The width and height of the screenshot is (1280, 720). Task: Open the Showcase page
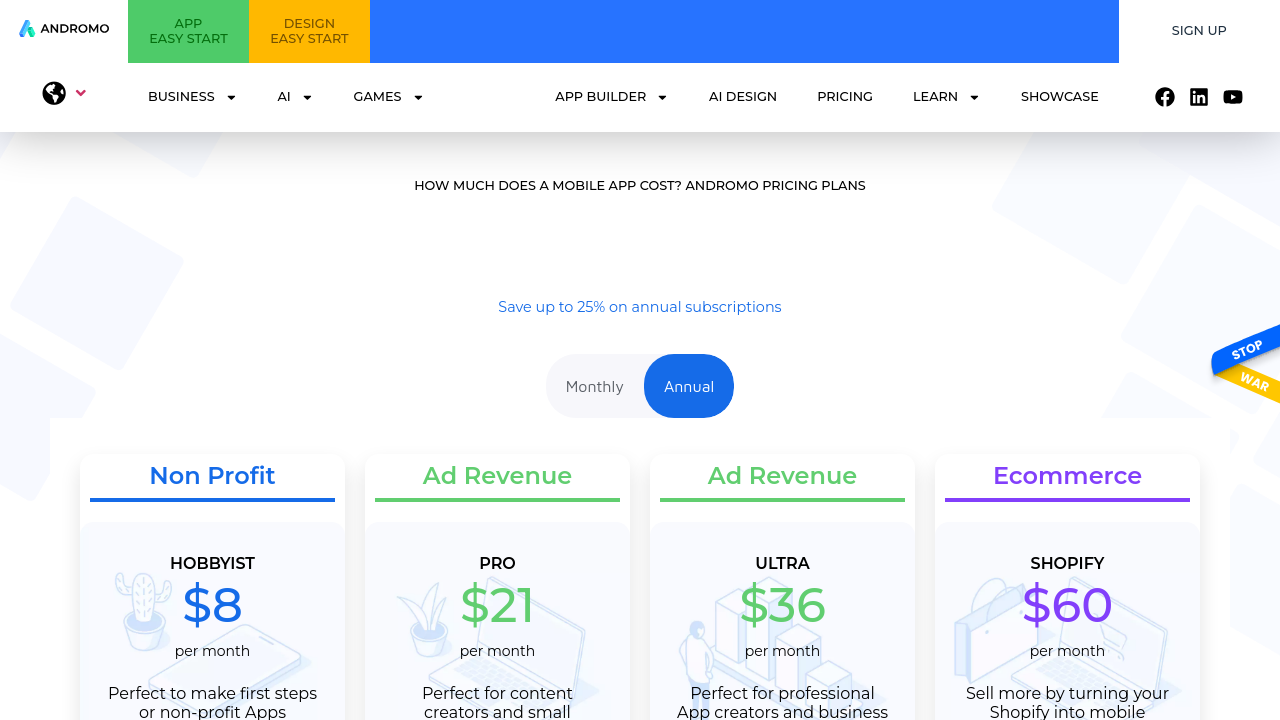1060,97
